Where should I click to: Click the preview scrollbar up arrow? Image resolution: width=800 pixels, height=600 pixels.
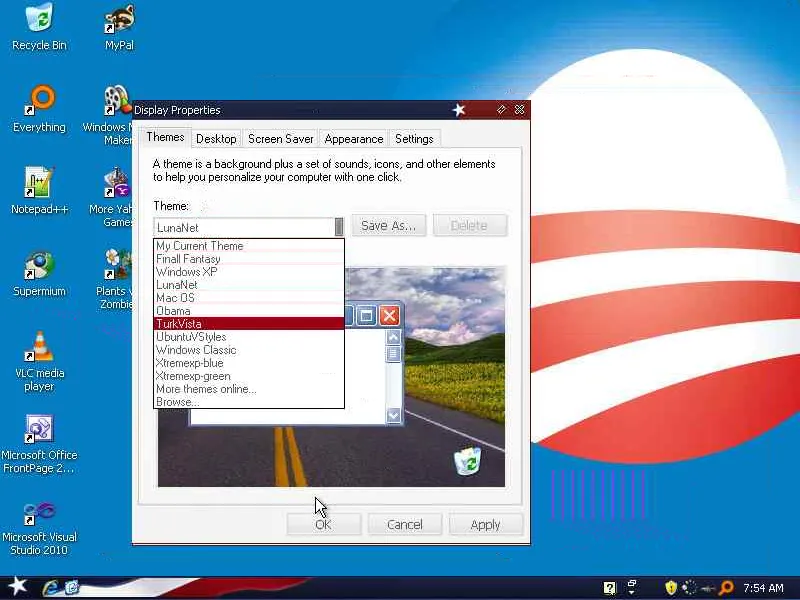393,337
